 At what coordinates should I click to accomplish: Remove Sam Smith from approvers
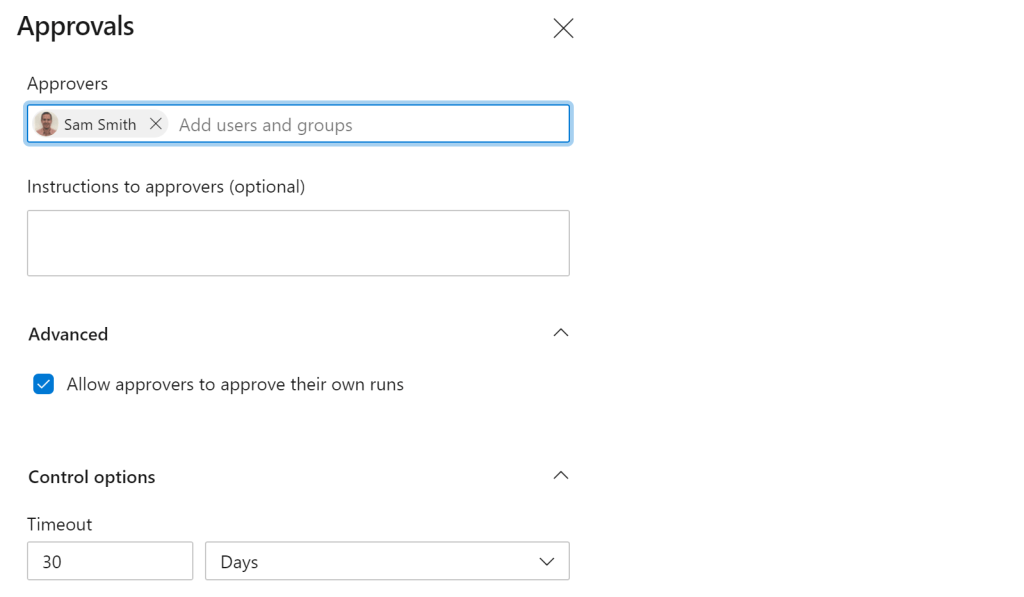pyautogui.click(x=155, y=124)
